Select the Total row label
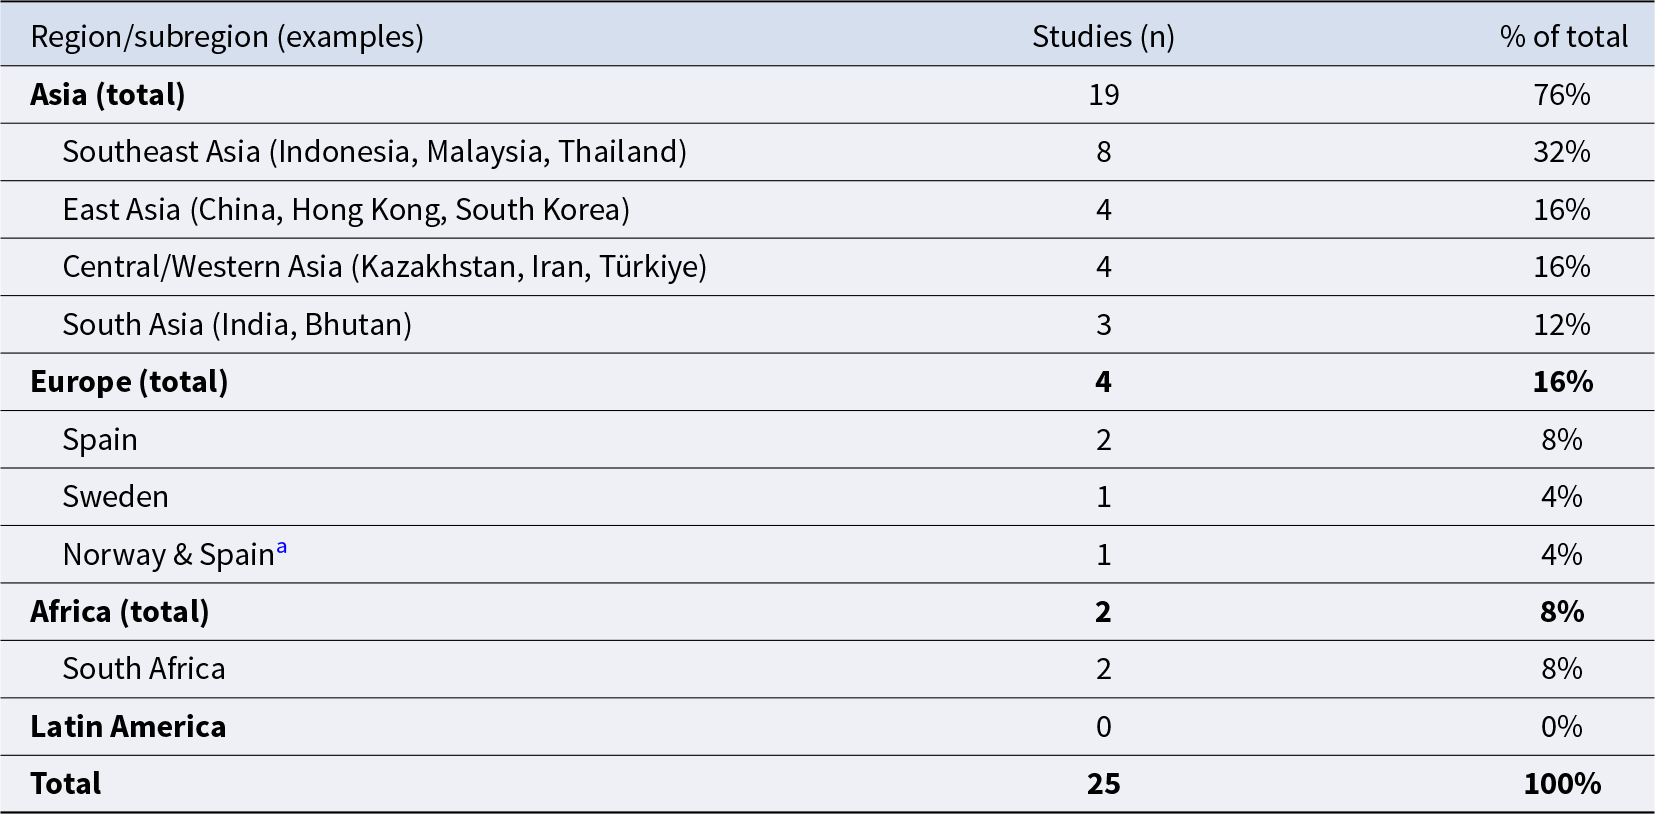 coord(66,784)
